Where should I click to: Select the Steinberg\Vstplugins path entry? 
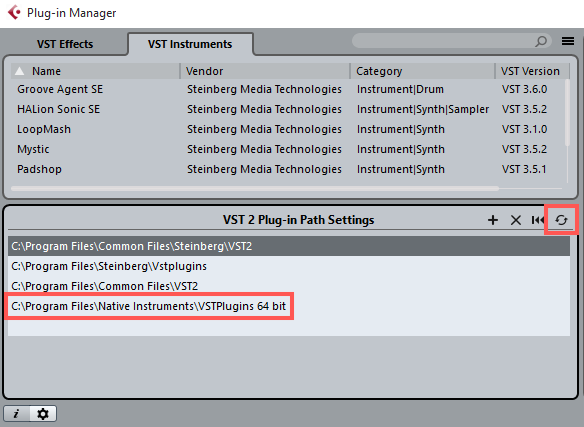click(289, 266)
